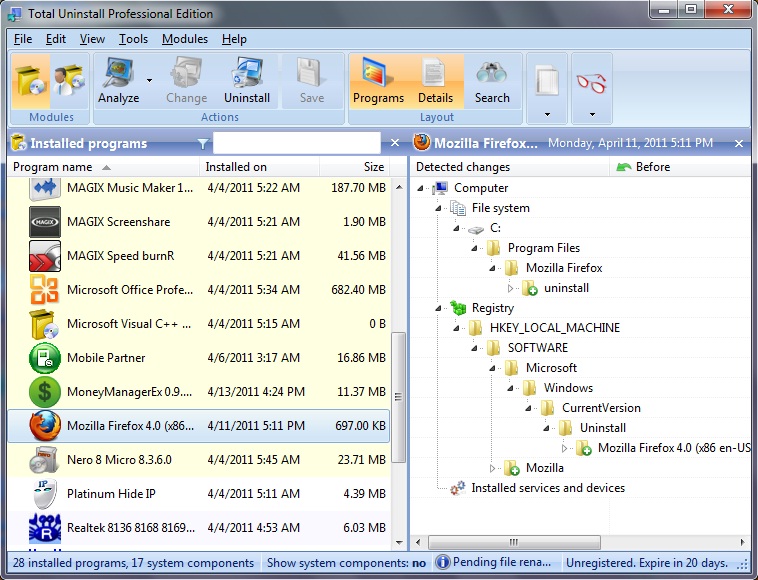
Task: Expand the Mozilla registry key node
Action: [x=492, y=468]
